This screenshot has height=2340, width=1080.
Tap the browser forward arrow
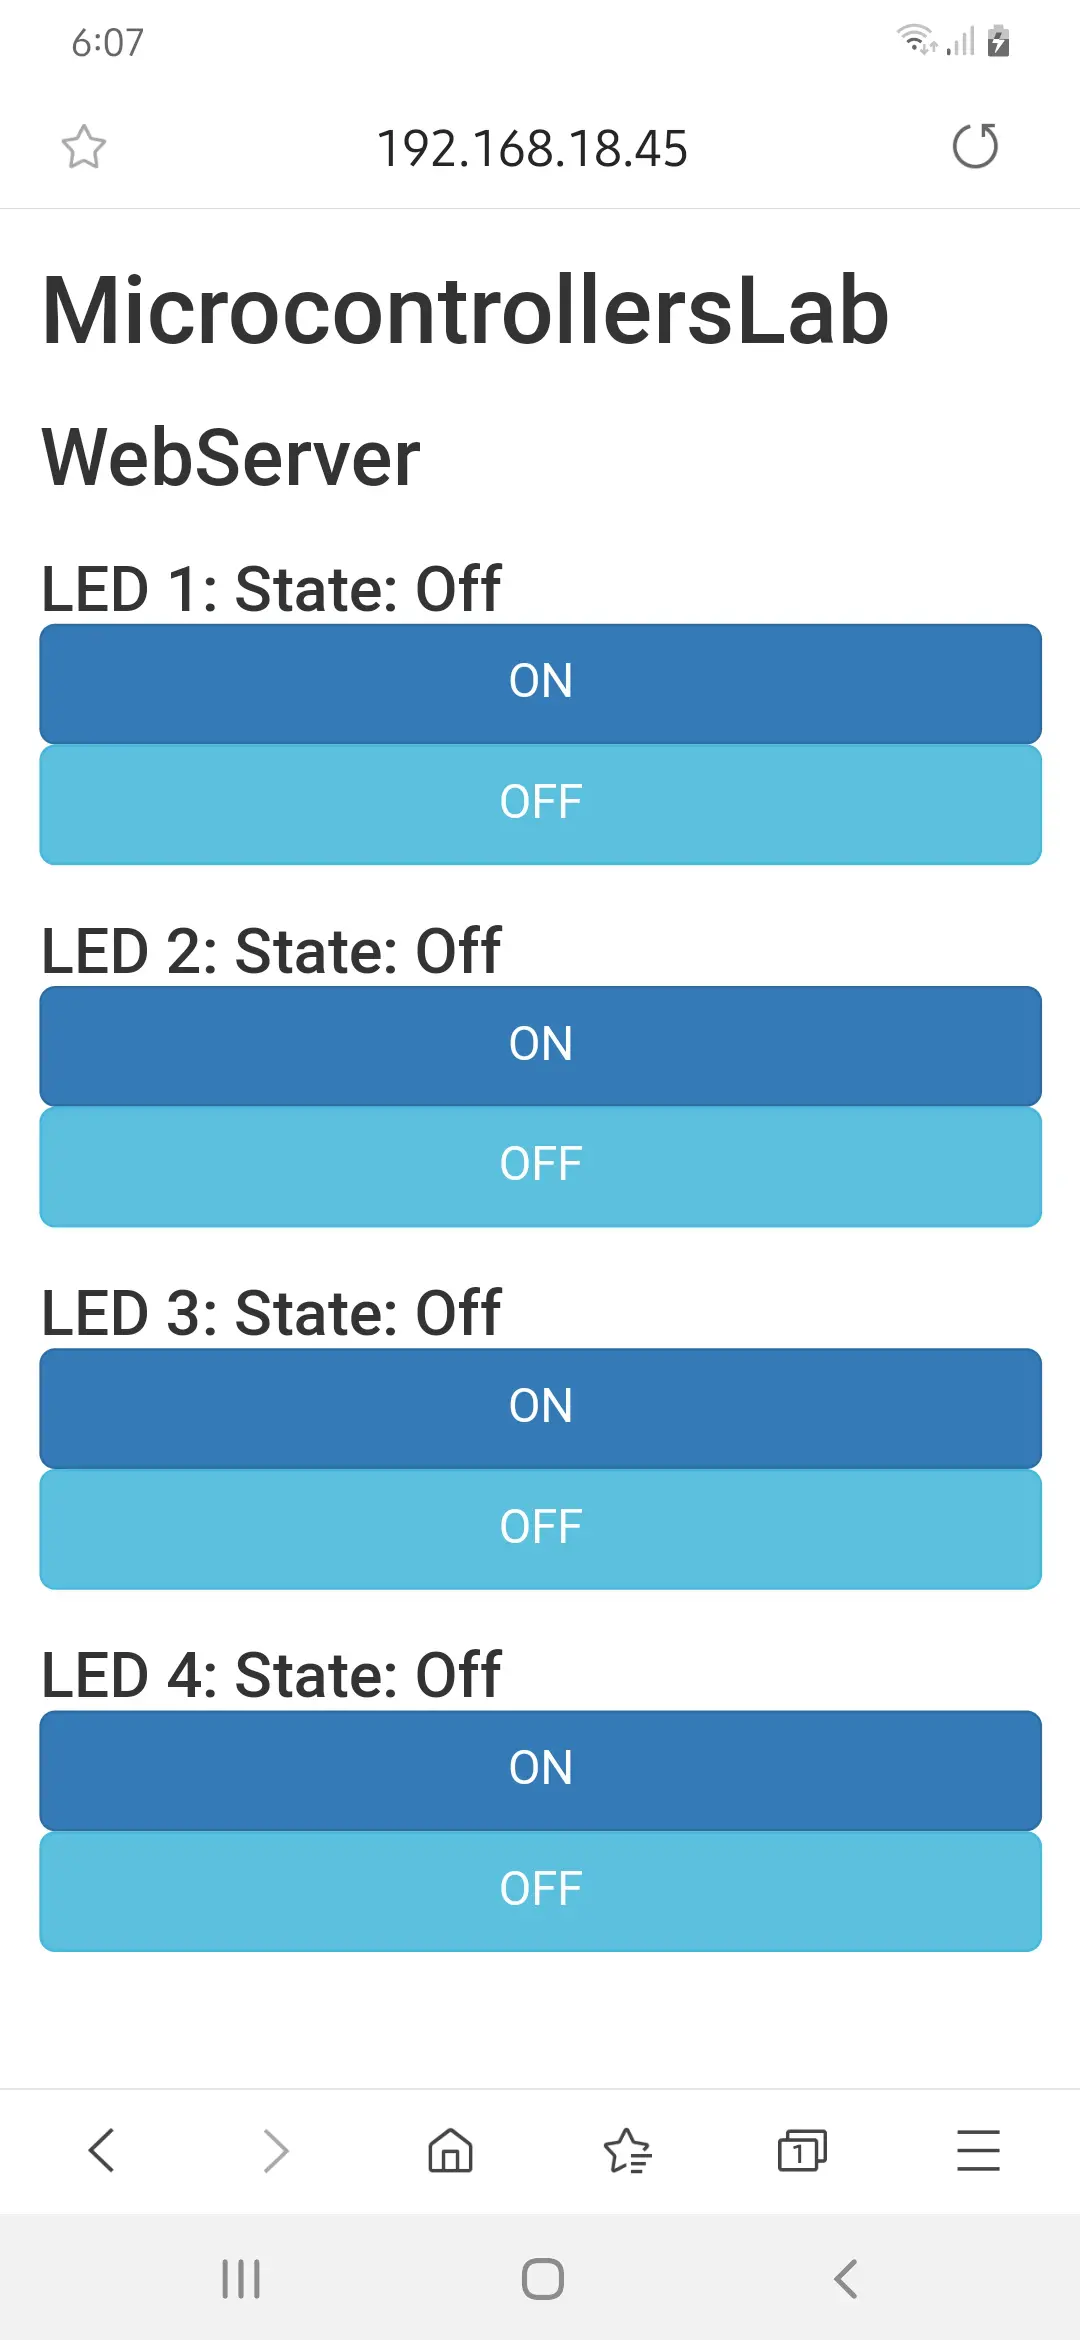(x=276, y=2150)
